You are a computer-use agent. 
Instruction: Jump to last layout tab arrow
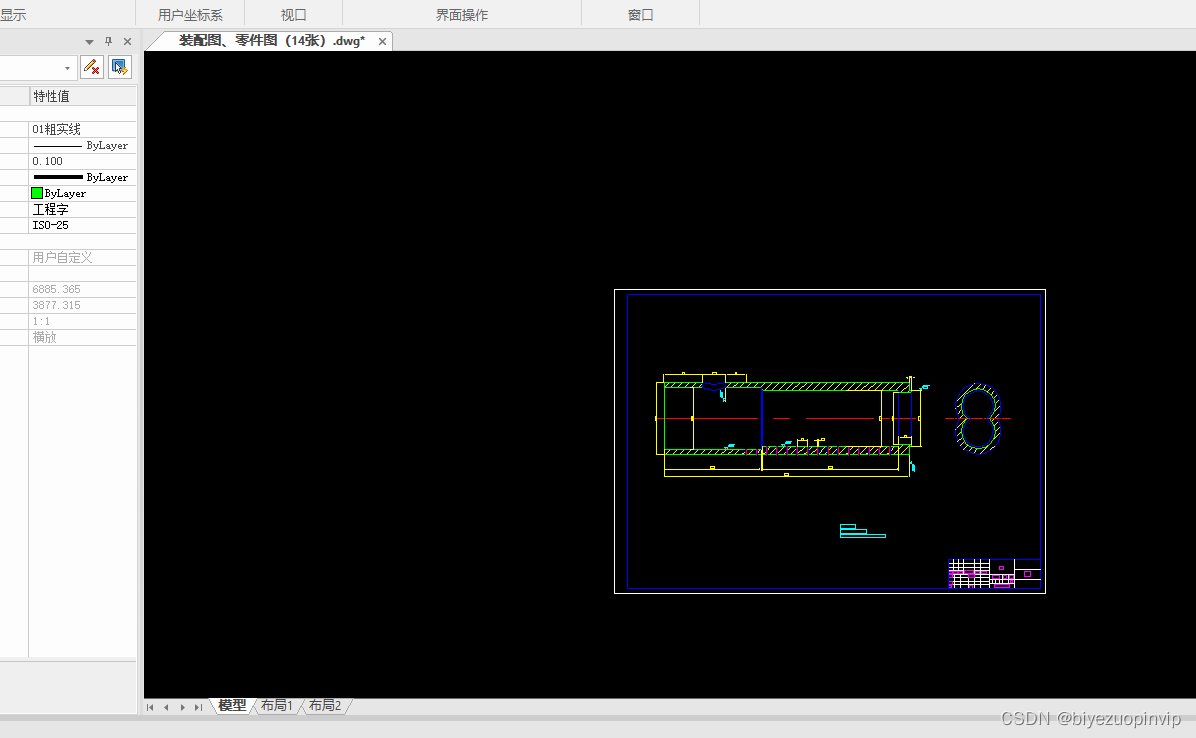pos(198,708)
